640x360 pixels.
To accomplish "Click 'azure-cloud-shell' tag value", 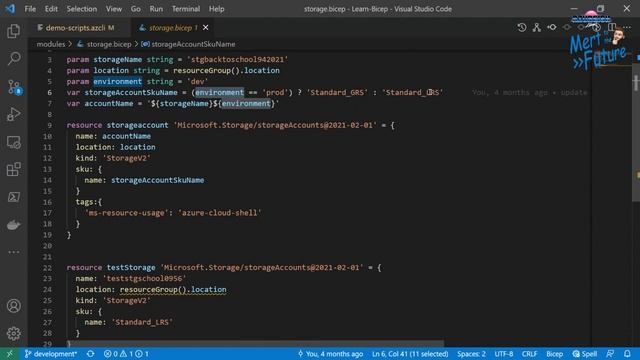I will tap(219, 213).
